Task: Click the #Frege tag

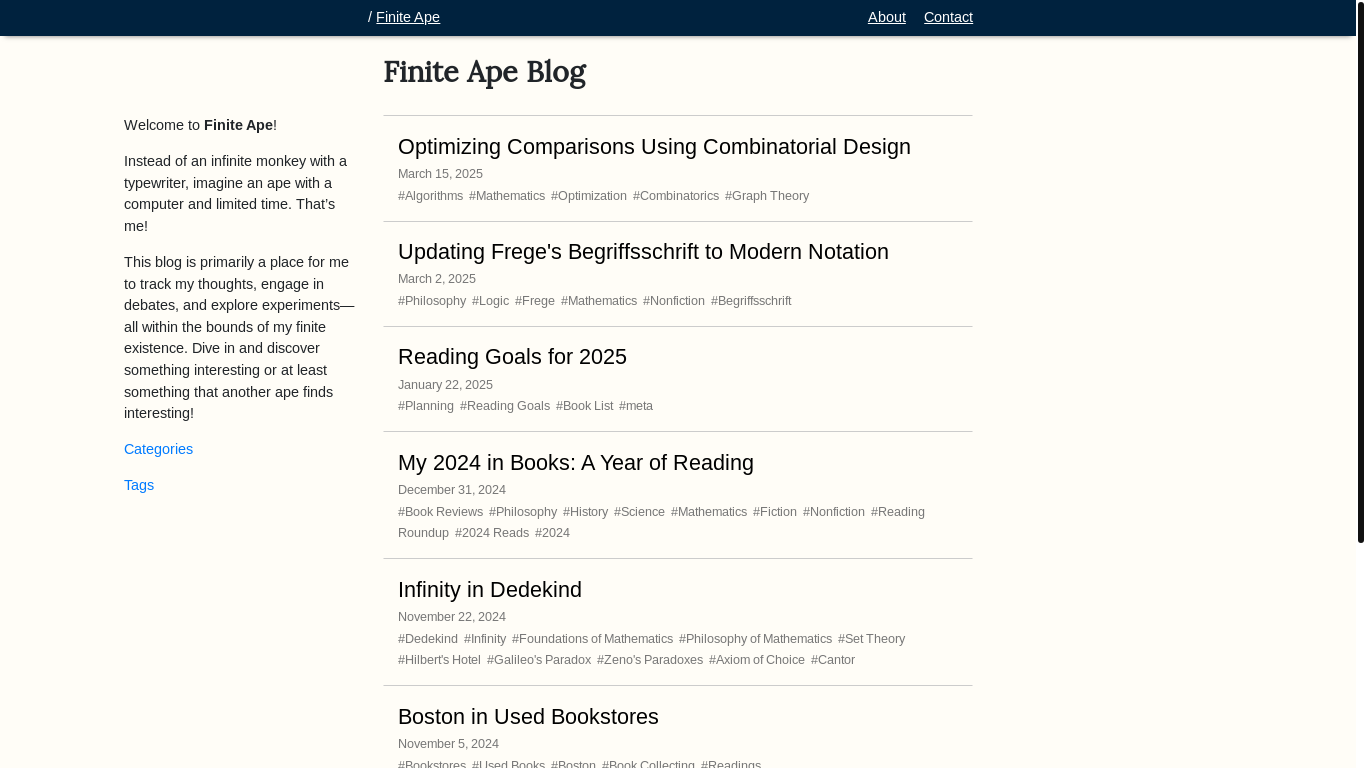Action: (535, 301)
